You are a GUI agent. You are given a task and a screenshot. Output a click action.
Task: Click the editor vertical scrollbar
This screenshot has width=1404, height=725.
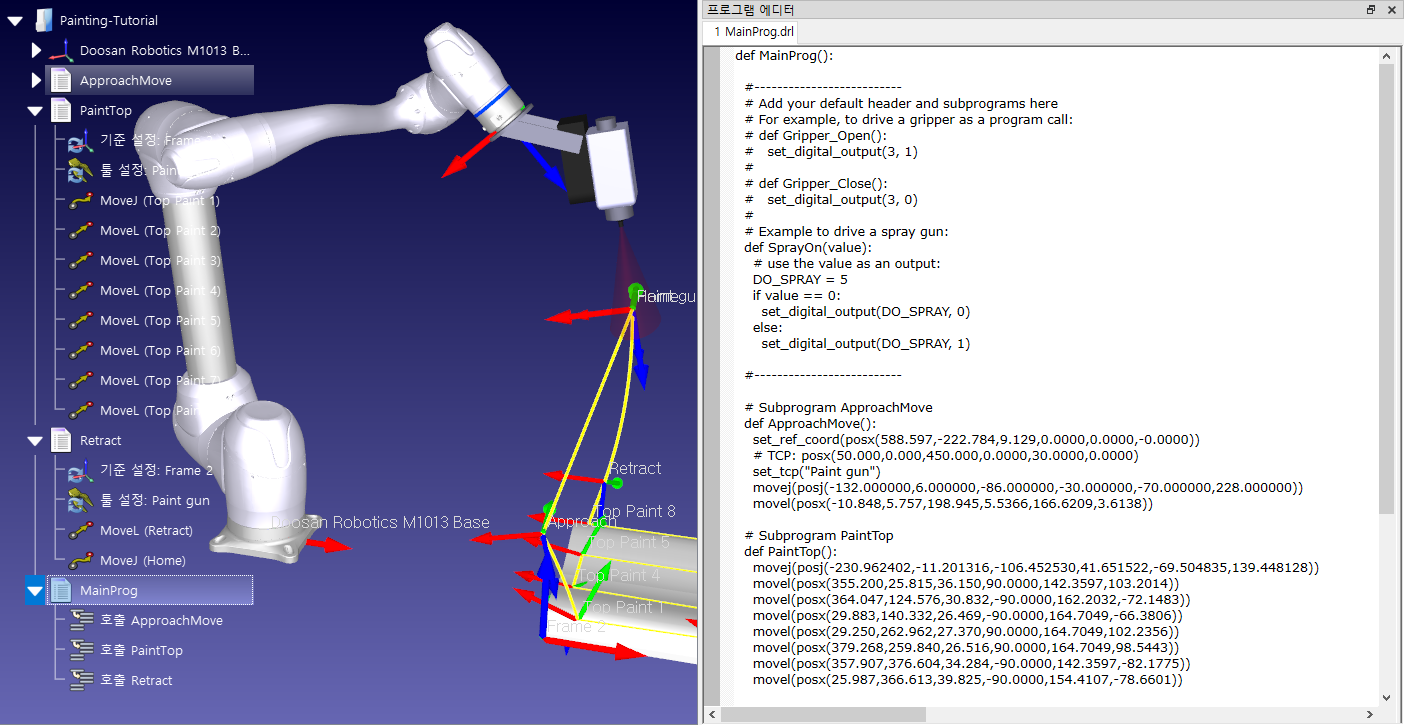tap(1385, 300)
